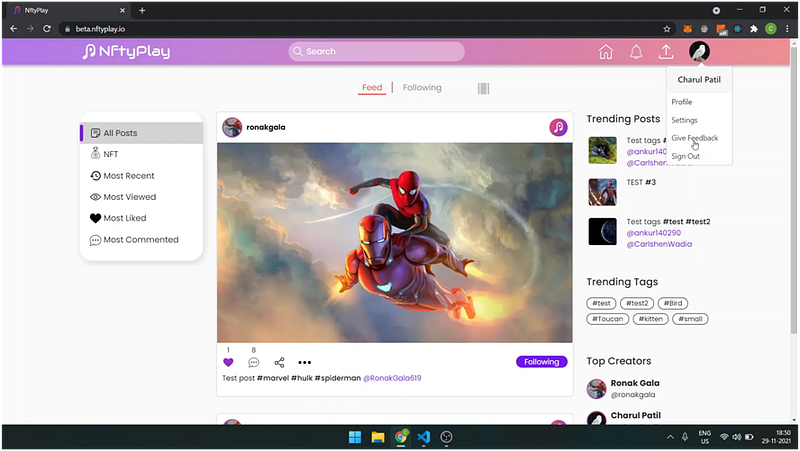Open the Spider-Man Iron Man post image
This screenshot has height=451, width=800.
pos(394,242)
